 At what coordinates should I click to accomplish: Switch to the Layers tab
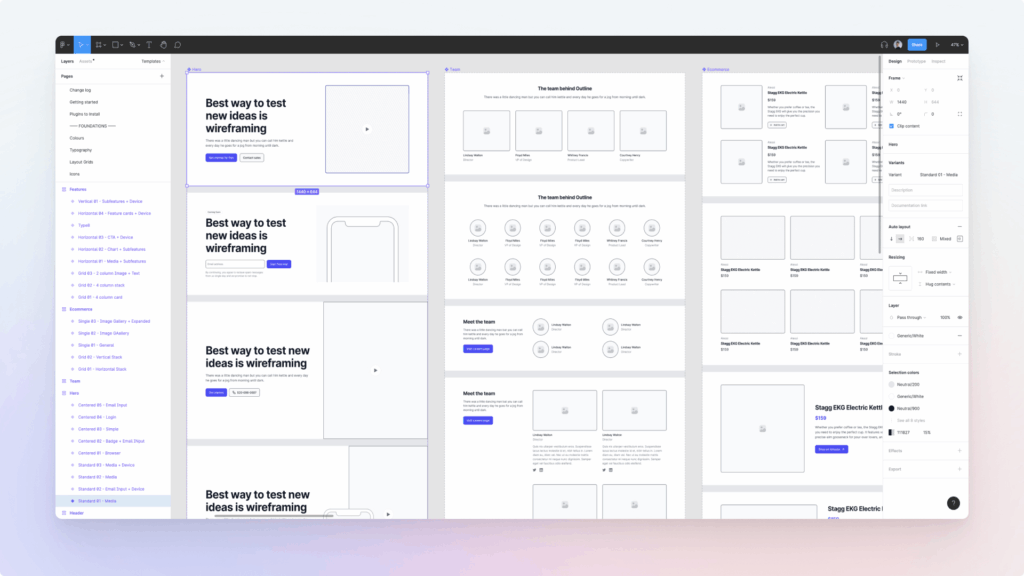coord(67,61)
